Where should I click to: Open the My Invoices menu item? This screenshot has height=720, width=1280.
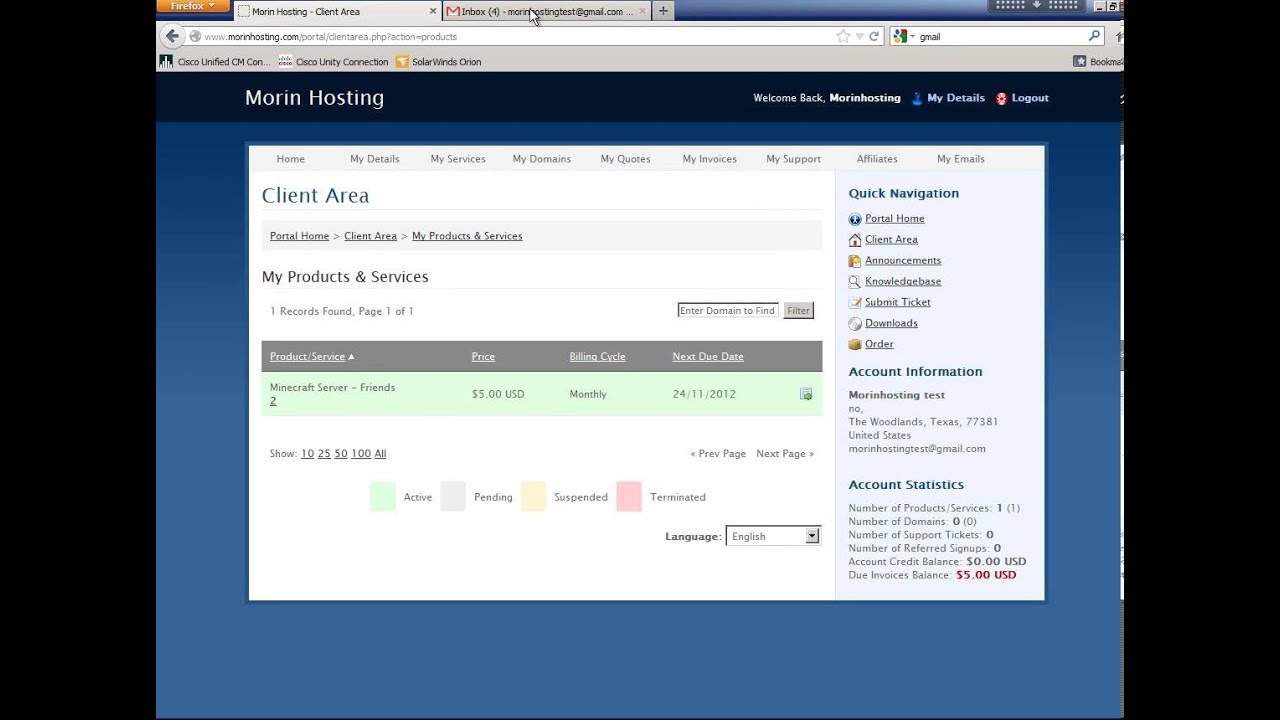pos(710,159)
